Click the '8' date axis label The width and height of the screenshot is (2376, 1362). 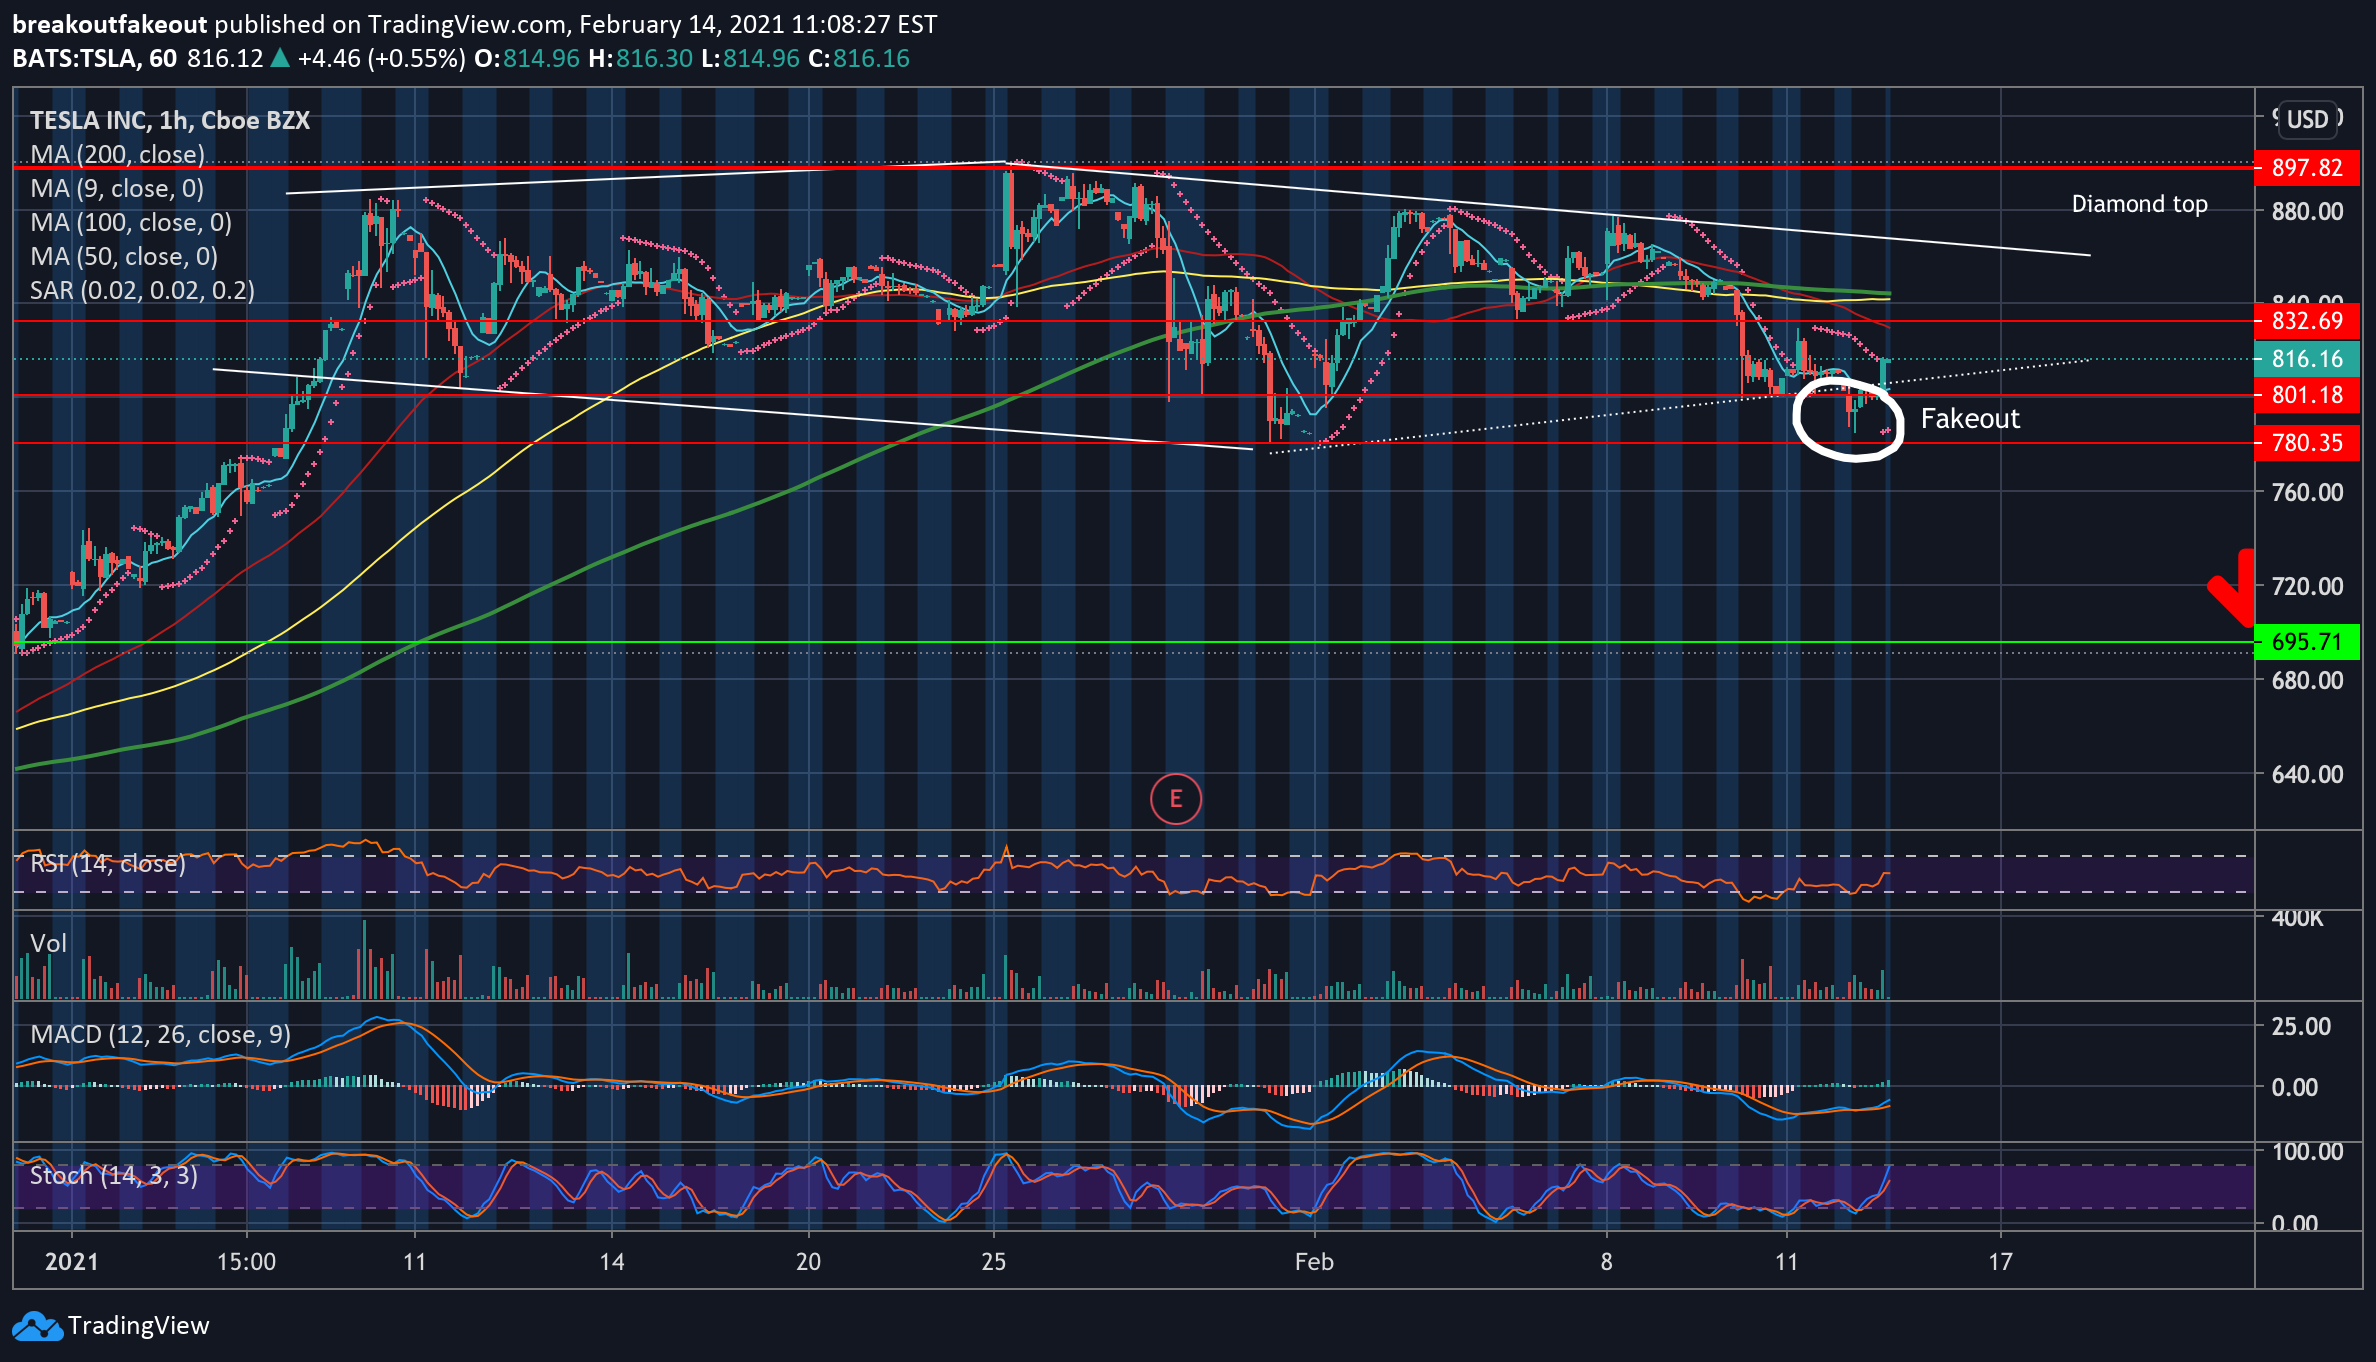(1606, 1262)
